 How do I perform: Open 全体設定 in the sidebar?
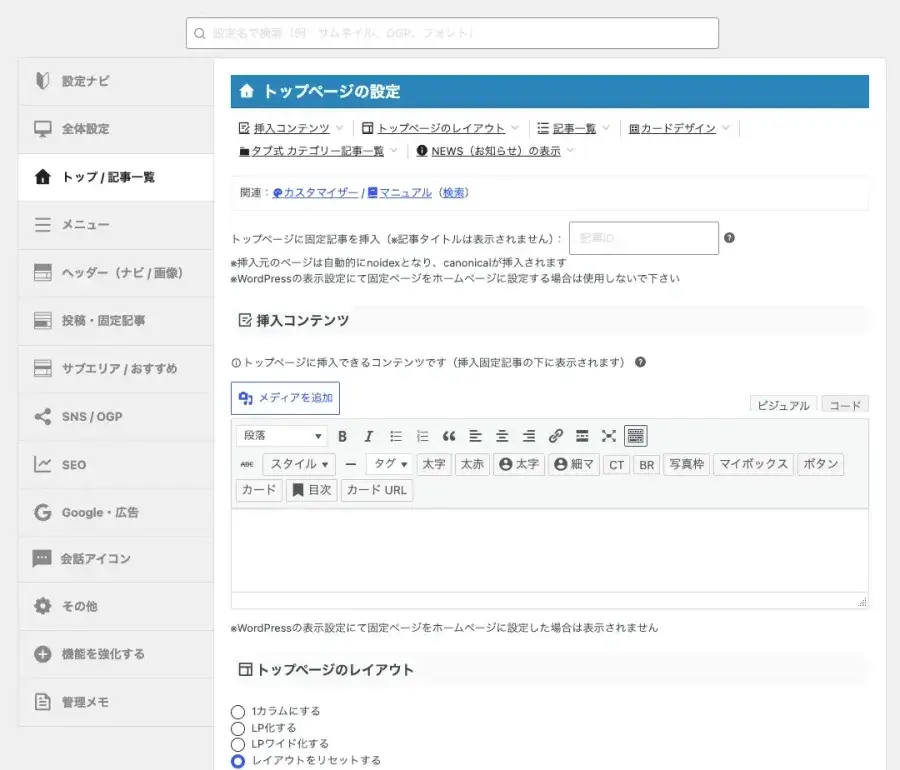click(x=116, y=129)
